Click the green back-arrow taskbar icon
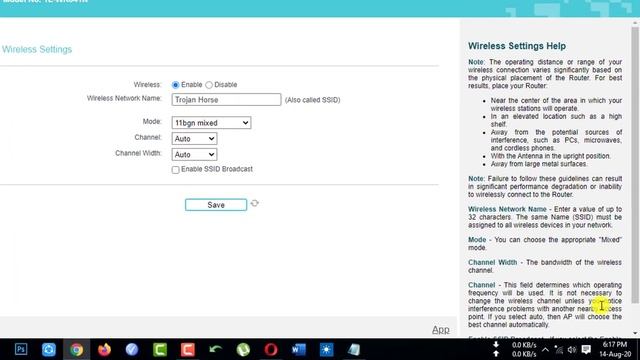The width and height of the screenshot is (640, 360). point(215,349)
